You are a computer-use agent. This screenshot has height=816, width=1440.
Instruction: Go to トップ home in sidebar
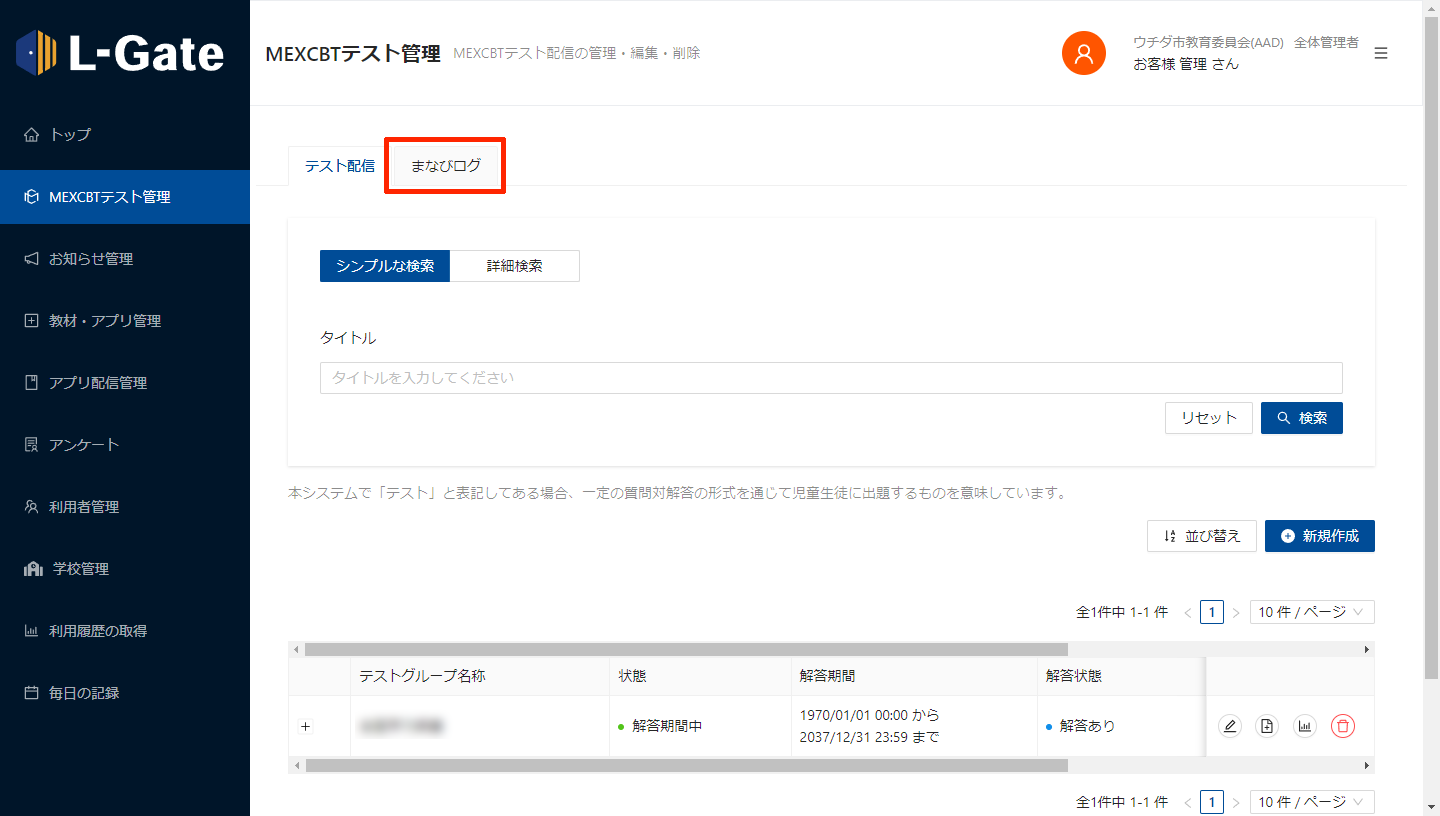[70, 135]
